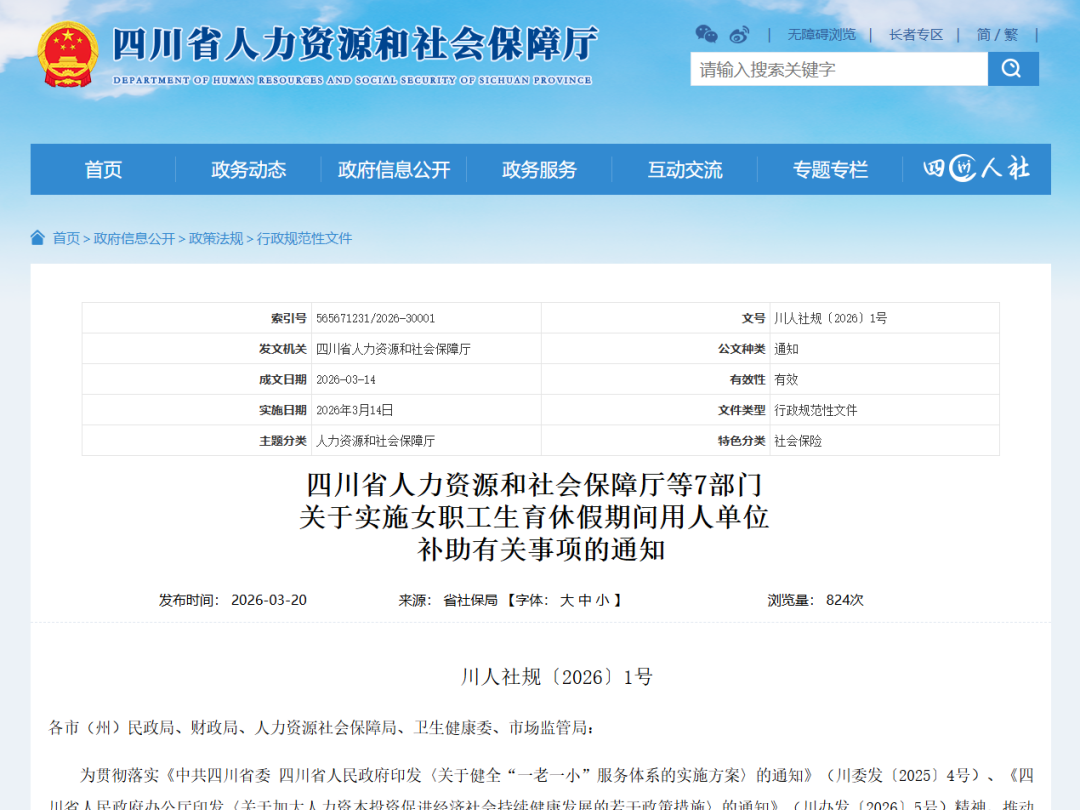Image resolution: width=1080 pixels, height=810 pixels.
Task: Navigate to 政策法规 in breadcrumb
Action: [x=216, y=238]
